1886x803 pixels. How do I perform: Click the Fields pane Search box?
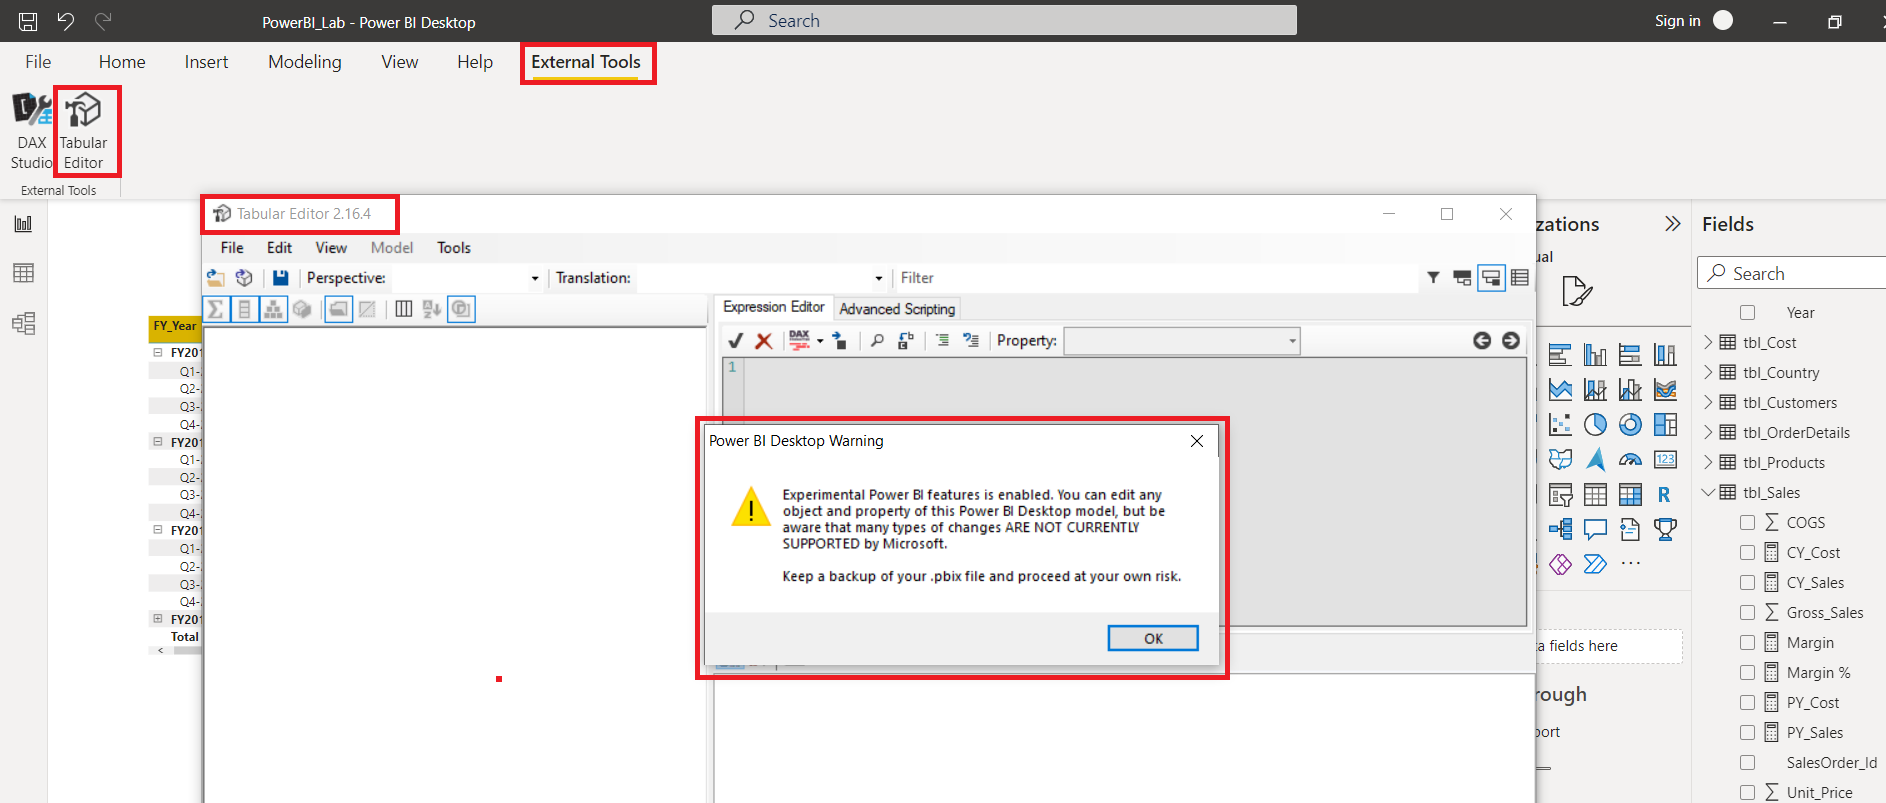[x=1792, y=273]
